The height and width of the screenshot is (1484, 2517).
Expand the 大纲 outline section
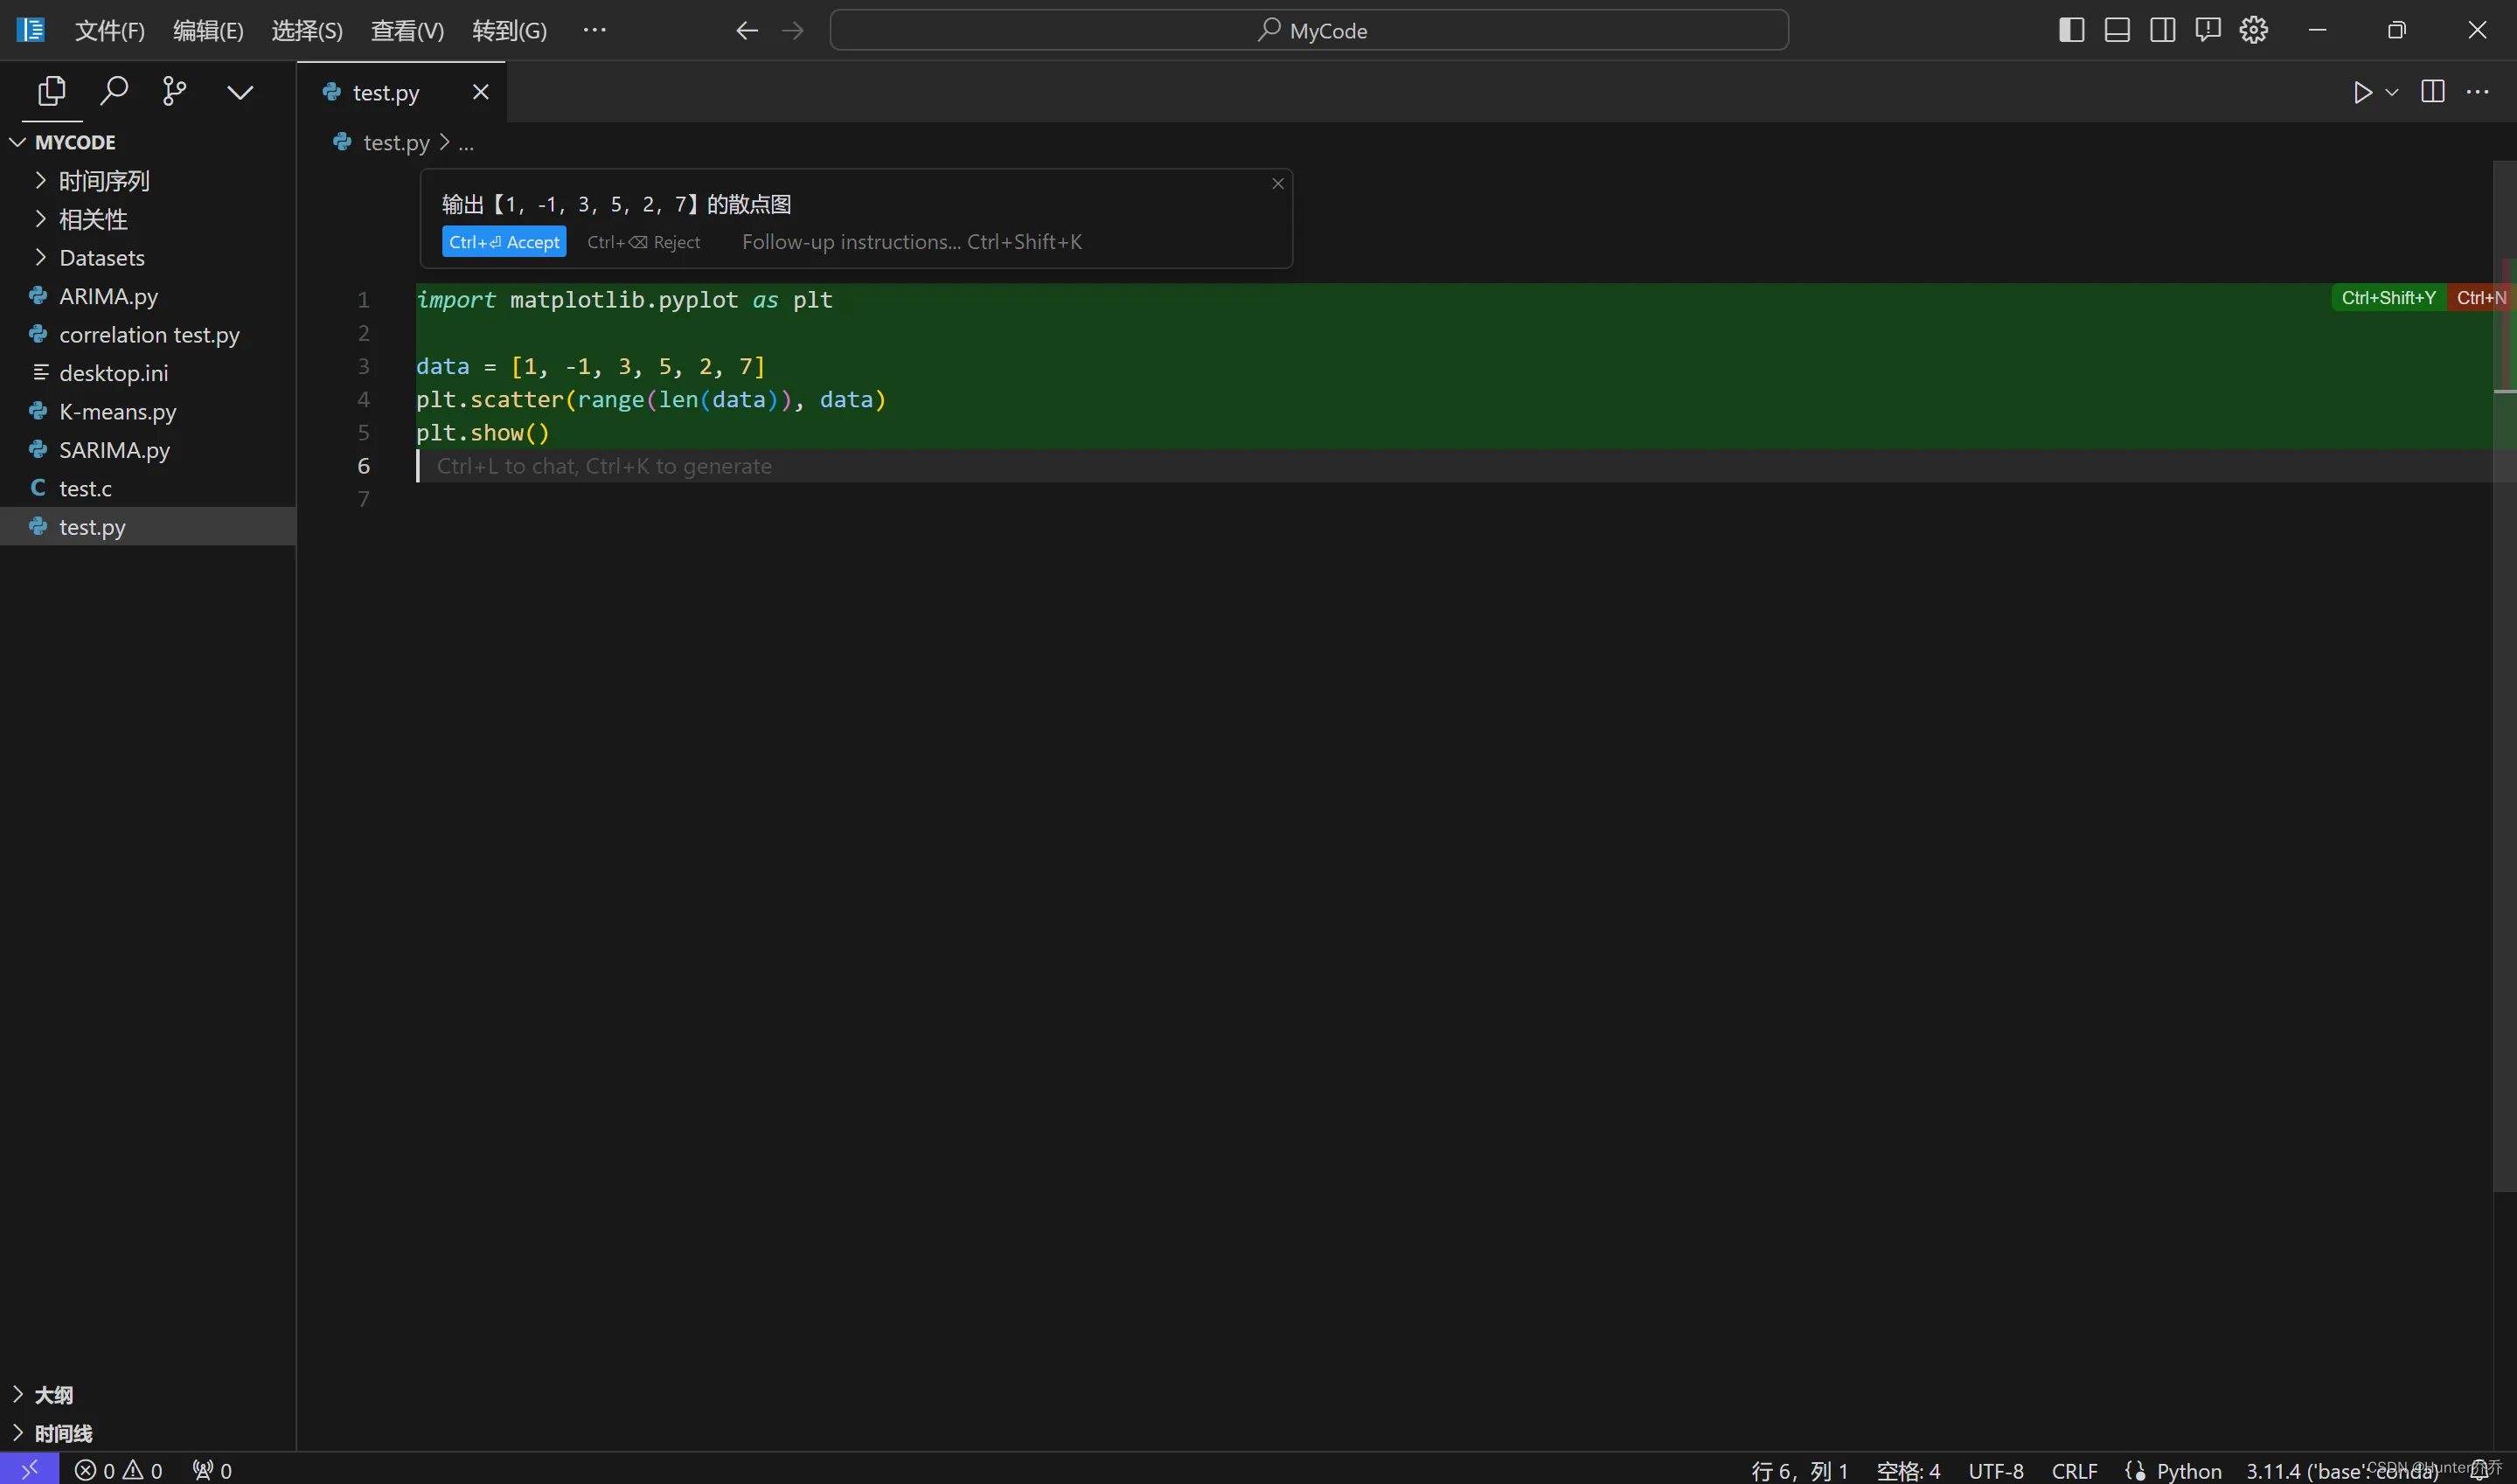point(53,1394)
